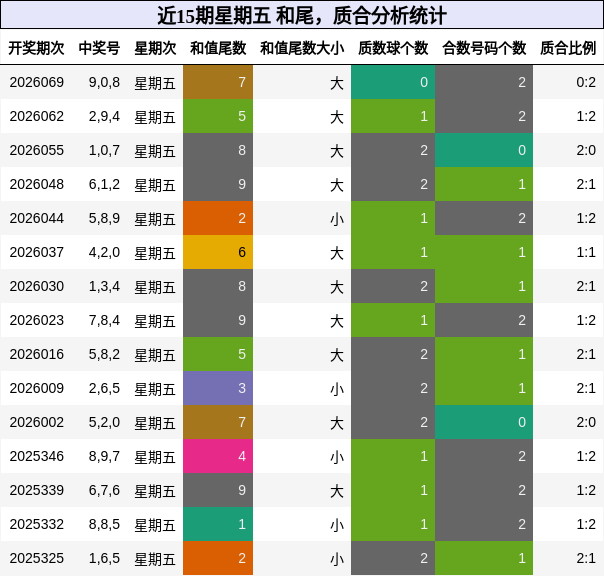Click the title 近15期星期五 和尾，质合分析统计
604x576 pixels.
302,16
